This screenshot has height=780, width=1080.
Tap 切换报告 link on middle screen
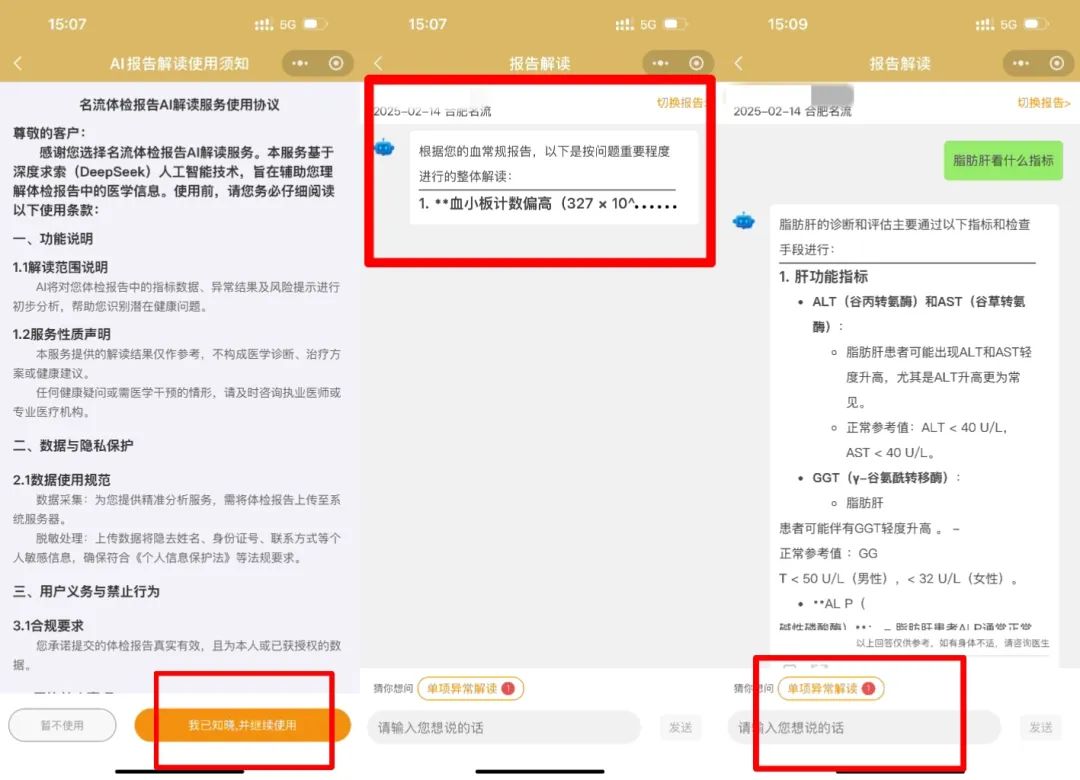pos(681,103)
